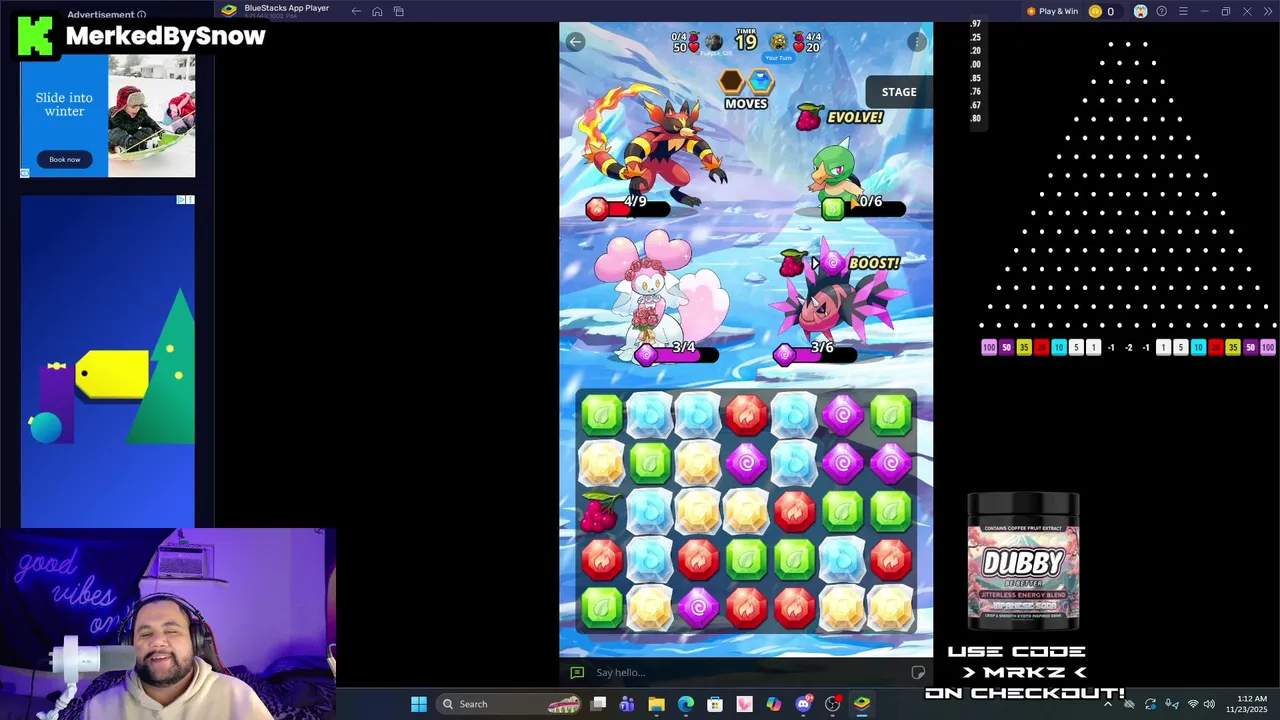Tap the only blue gem in second row
This screenshot has width=1280, height=720.
tap(794, 462)
